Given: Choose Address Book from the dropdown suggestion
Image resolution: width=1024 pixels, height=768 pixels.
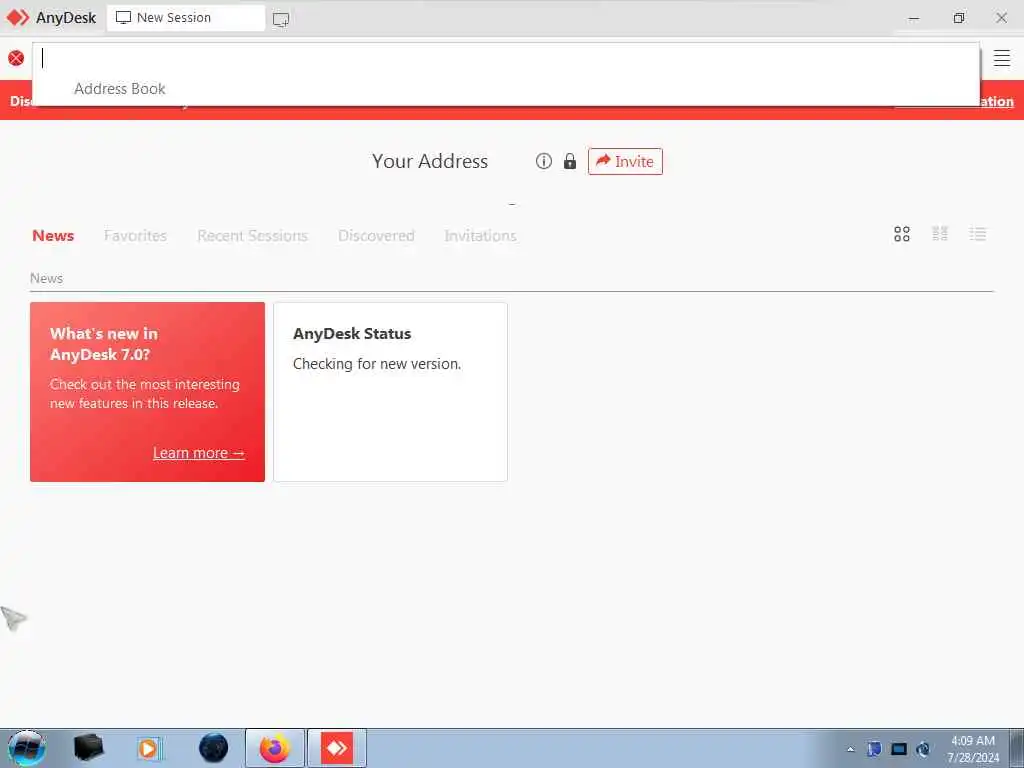Looking at the screenshot, I should (x=120, y=89).
